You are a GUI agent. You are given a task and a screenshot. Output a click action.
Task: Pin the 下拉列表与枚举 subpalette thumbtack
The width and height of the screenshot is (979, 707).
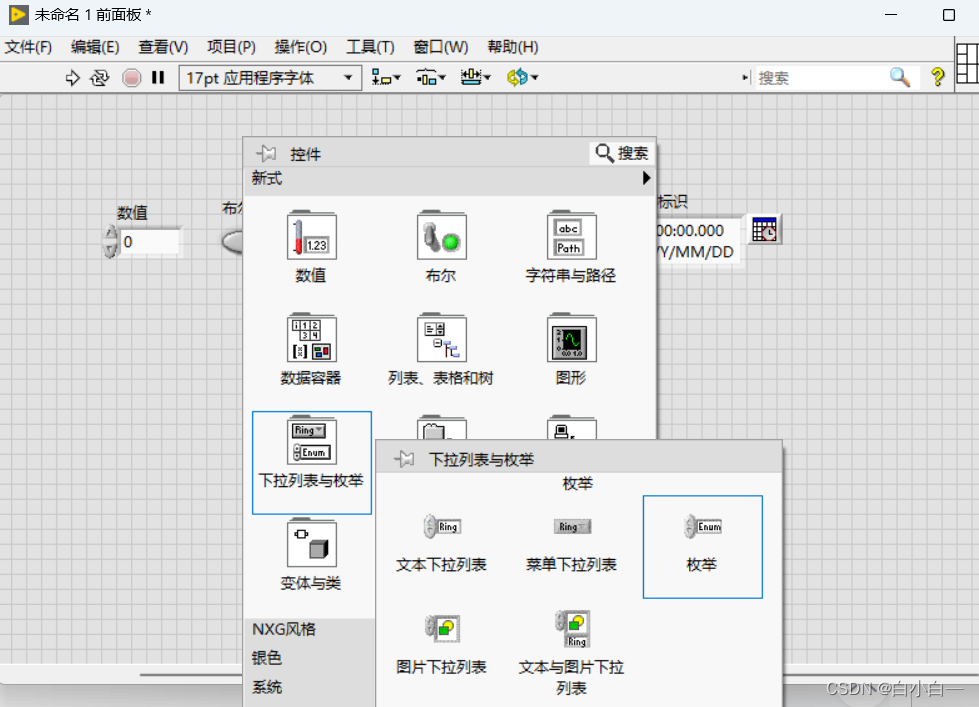coord(405,459)
